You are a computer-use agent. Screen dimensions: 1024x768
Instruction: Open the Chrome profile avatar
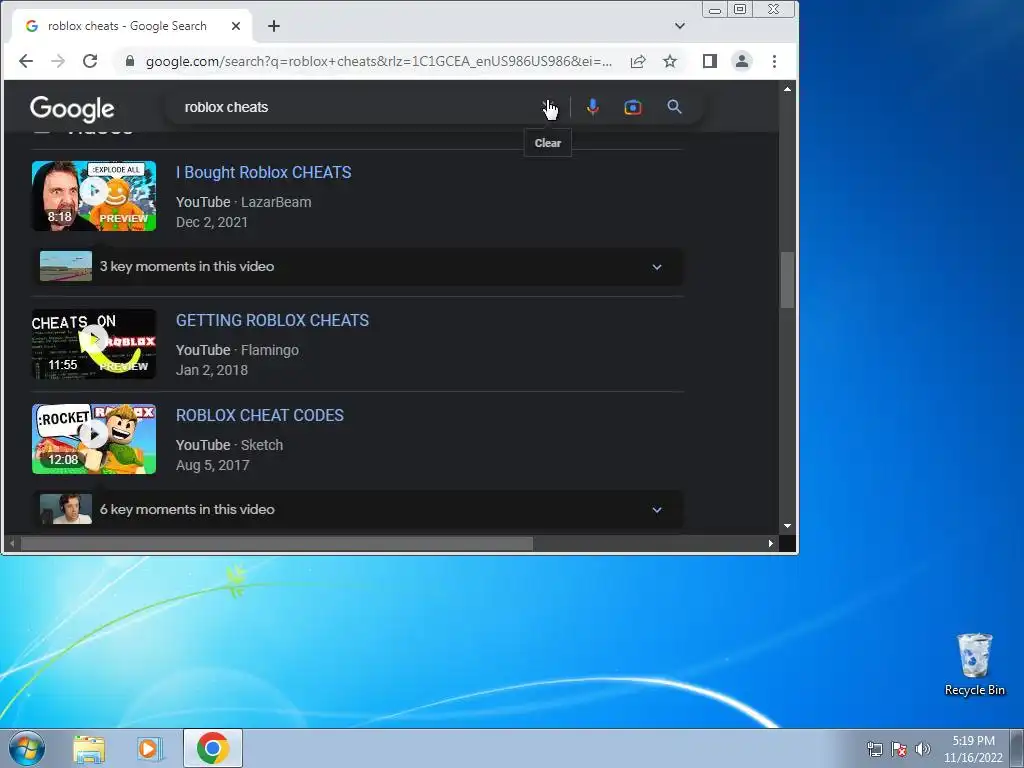[742, 61]
